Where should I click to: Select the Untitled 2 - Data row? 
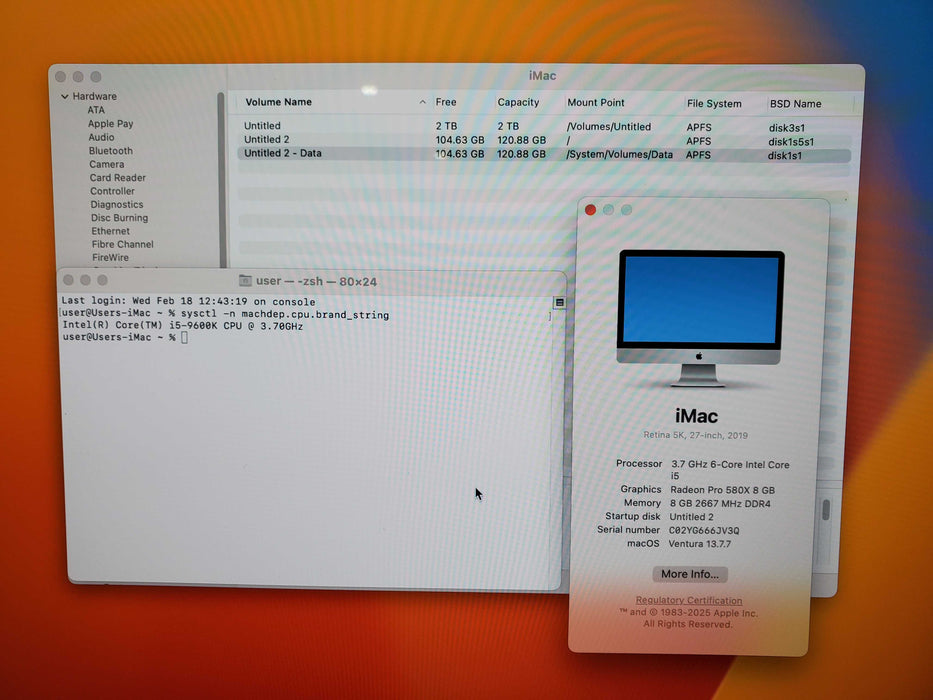[x=544, y=155]
